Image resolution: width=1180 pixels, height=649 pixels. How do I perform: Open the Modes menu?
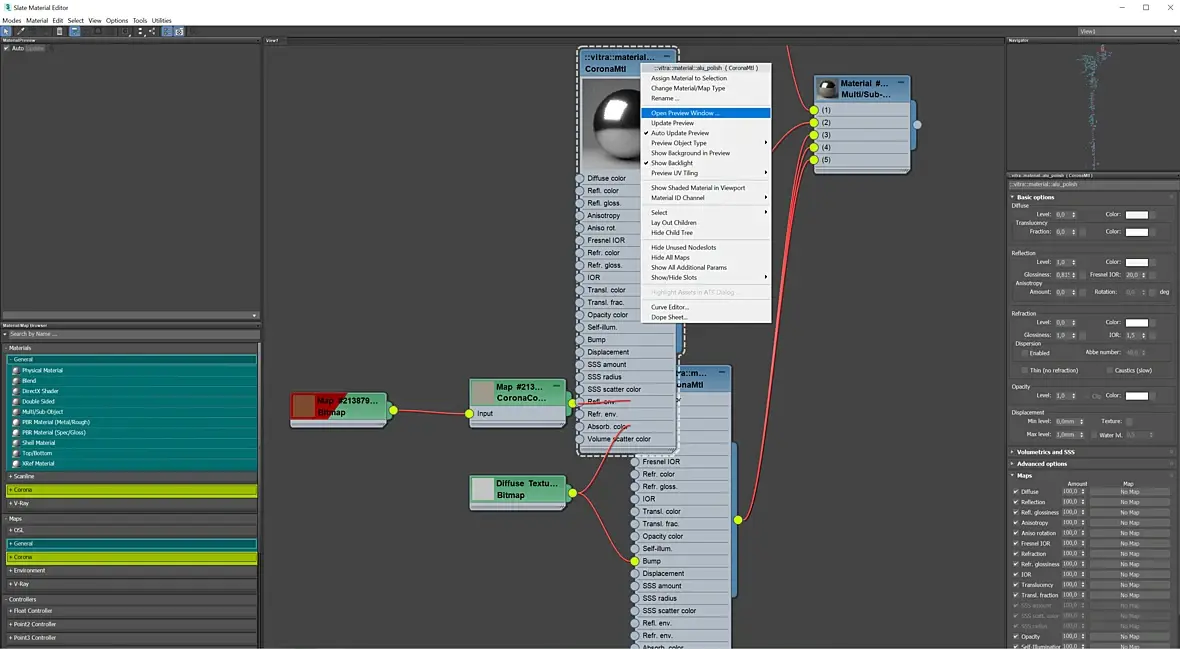click(11, 20)
